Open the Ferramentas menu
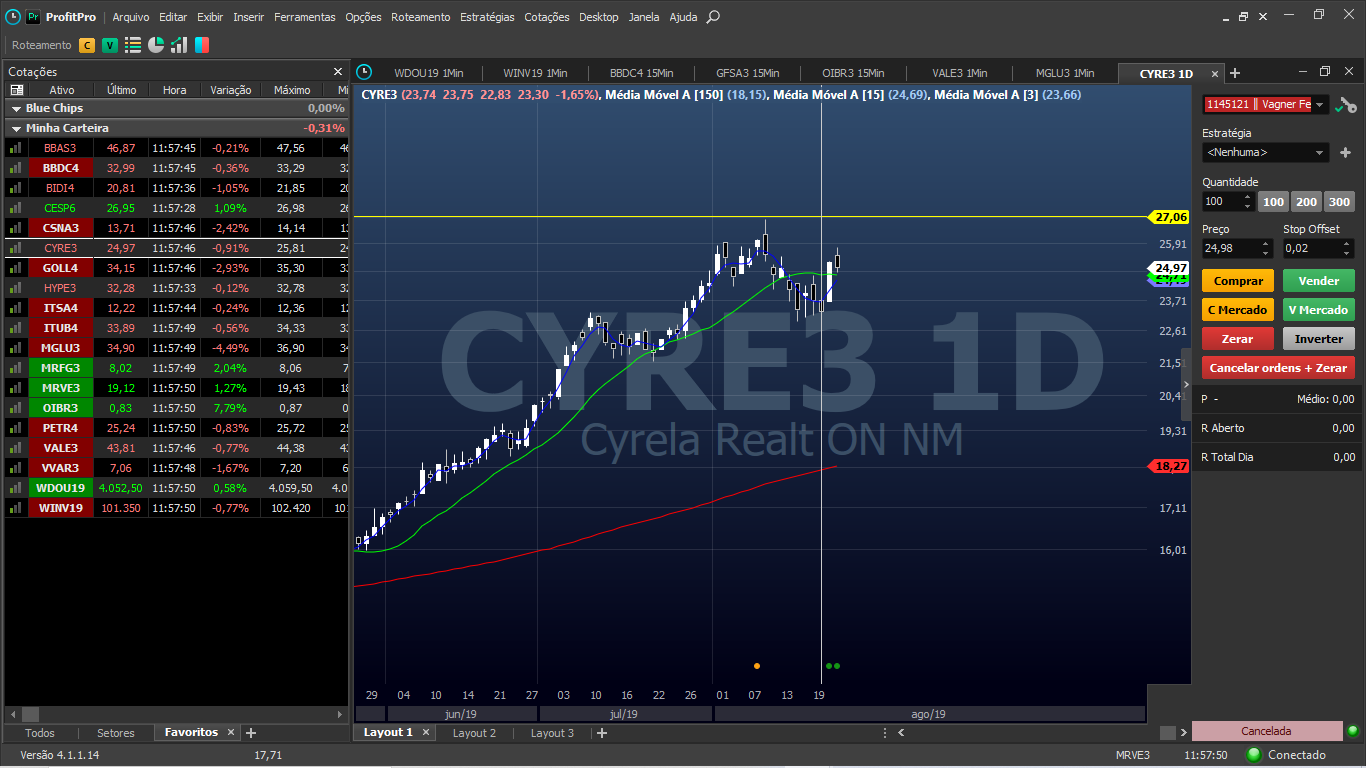Viewport: 1366px width, 768px height. click(x=306, y=17)
